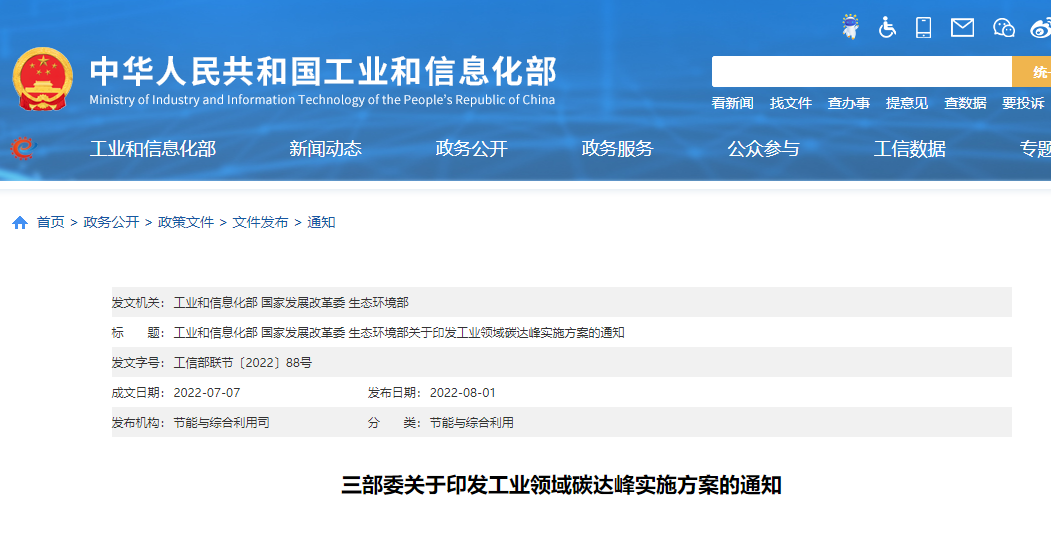Viewport: 1051px width, 534px height.
Task: Open the mobile phone version icon
Action: pos(924,27)
